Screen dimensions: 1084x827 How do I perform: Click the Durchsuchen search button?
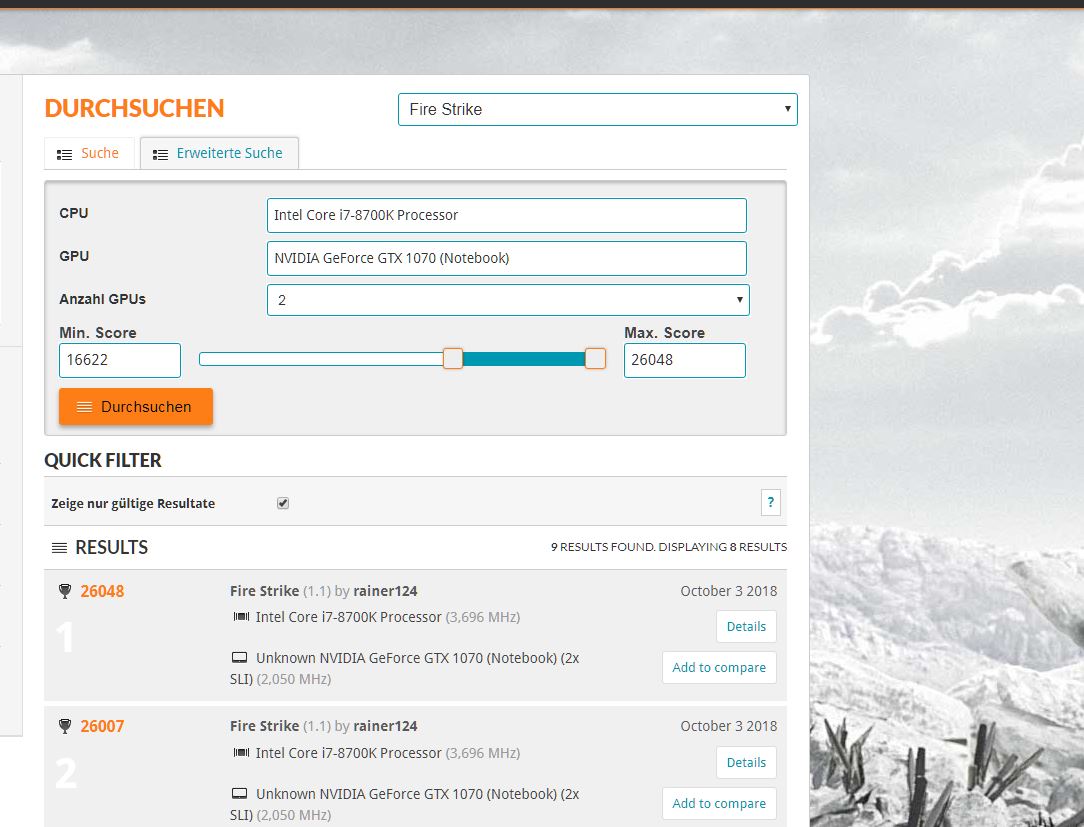[x=136, y=407]
